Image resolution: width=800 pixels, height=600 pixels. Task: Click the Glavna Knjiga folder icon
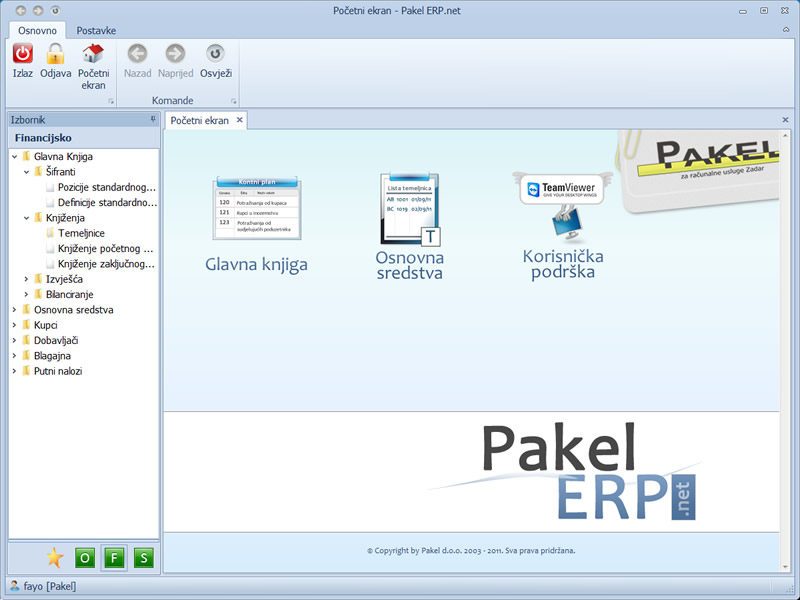[27, 156]
